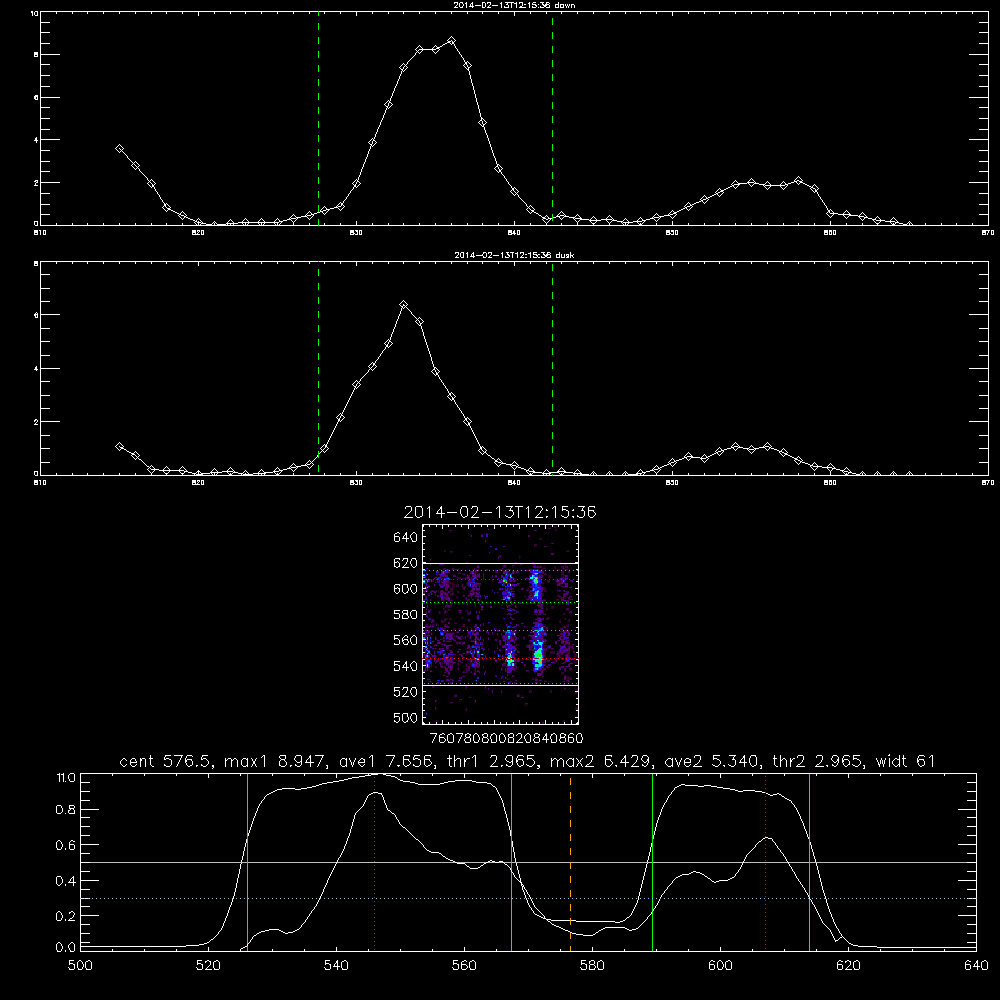Click the x-axis label string below spectral image
Image resolution: width=1000 pixels, height=1000 pixels.
[x=506, y=738]
